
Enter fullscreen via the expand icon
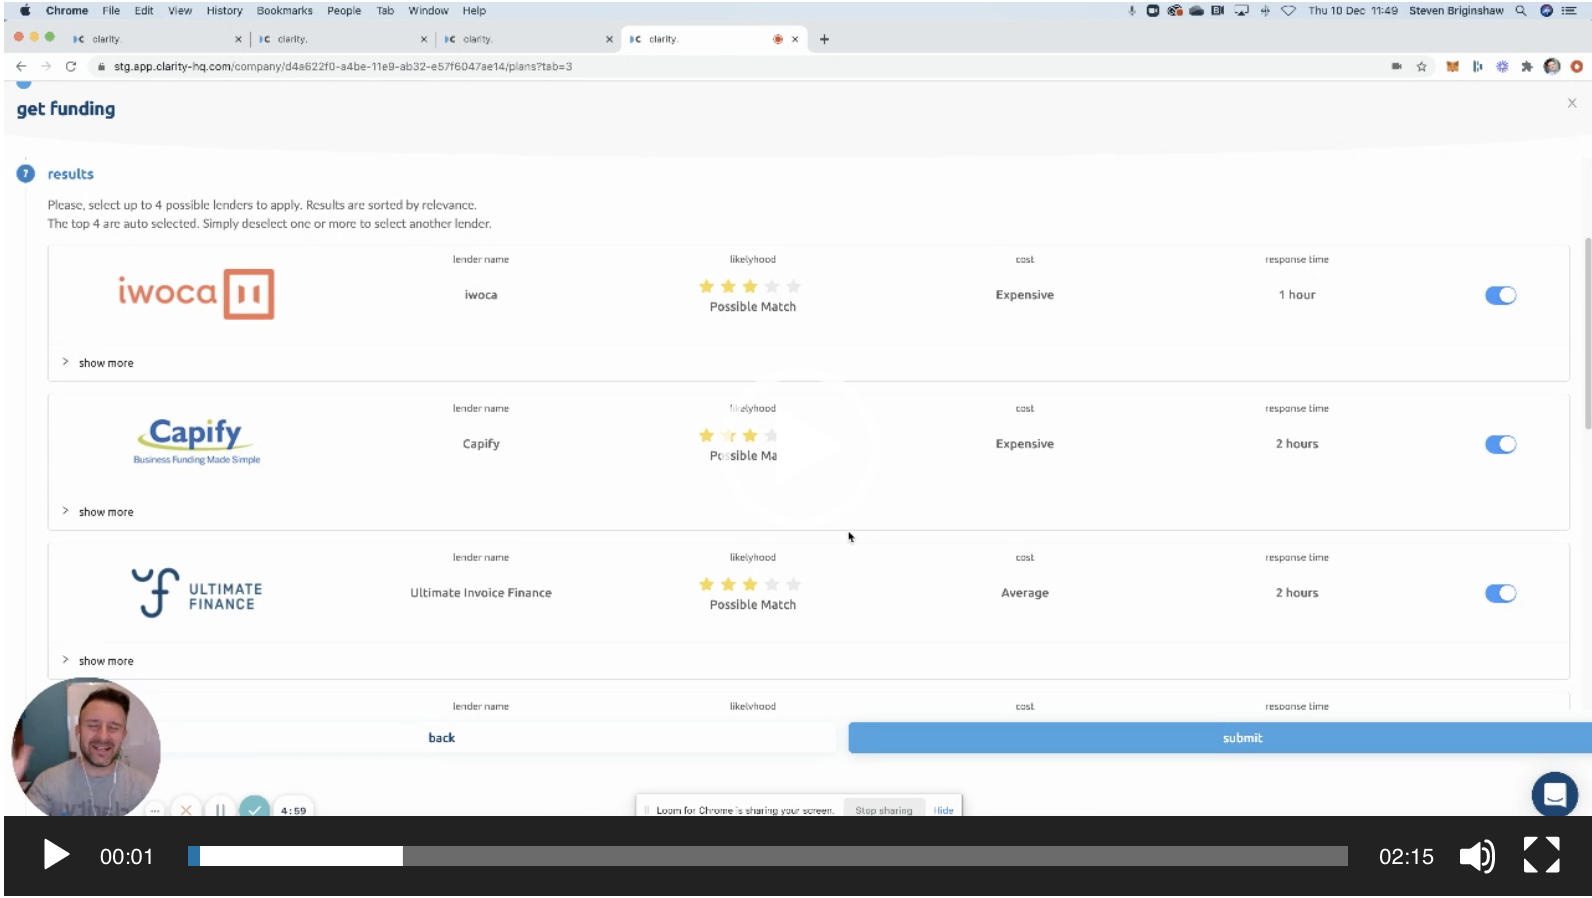point(1541,855)
